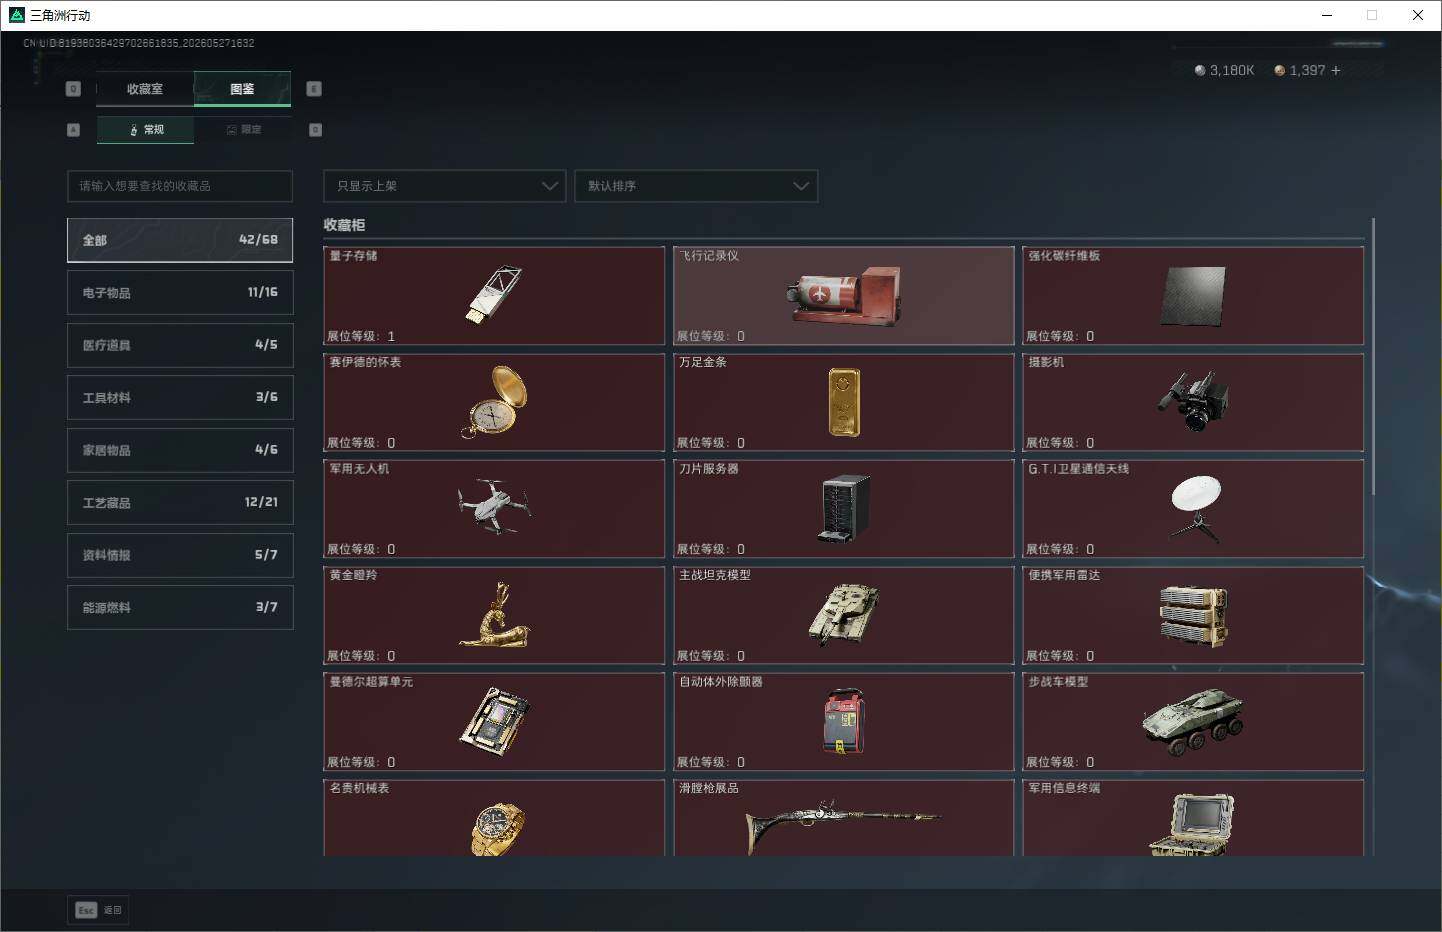
Task: Open the 军用信息终端 military terminal item
Action: coord(1193,818)
